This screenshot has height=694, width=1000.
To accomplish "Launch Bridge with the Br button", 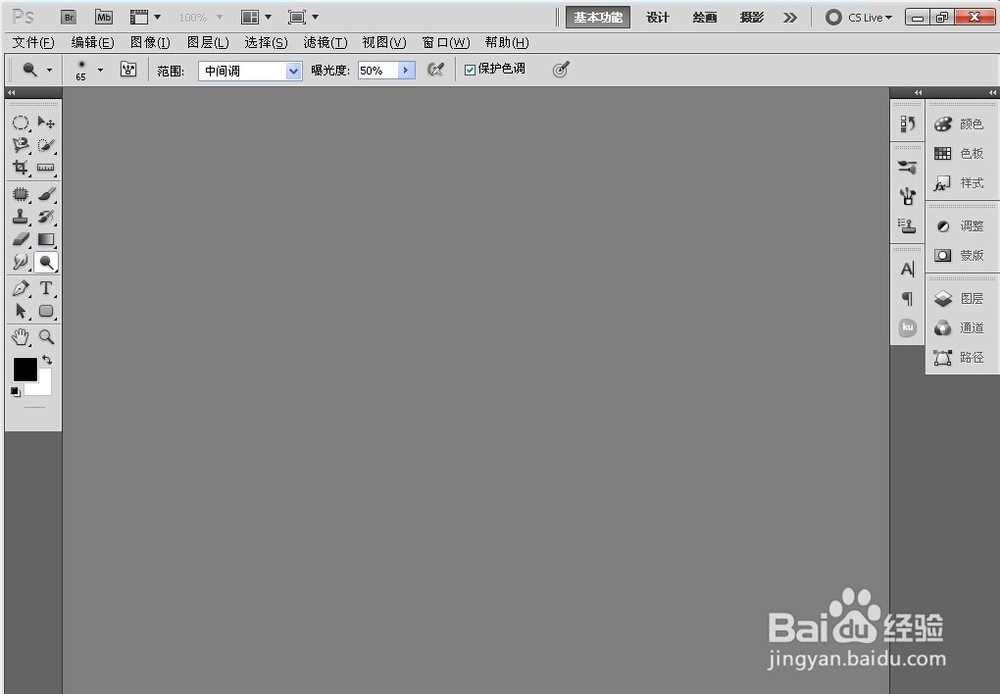I will pos(69,17).
